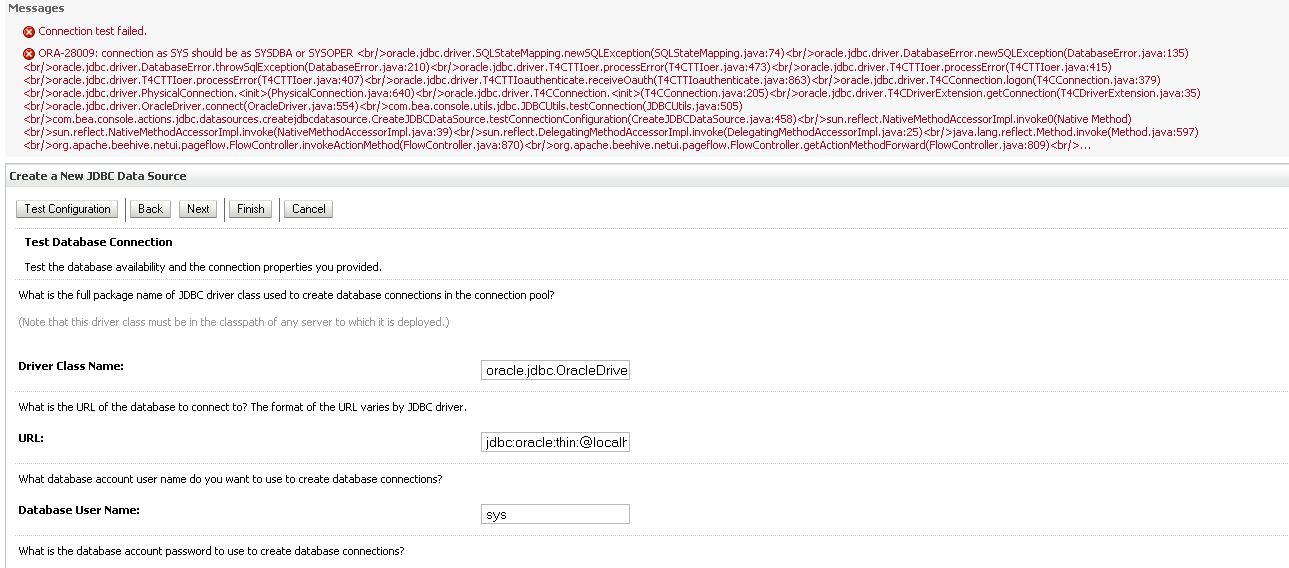This screenshot has height=568, width=1289.
Task: Click the "Connection test failed." message text
Action: coord(90,32)
